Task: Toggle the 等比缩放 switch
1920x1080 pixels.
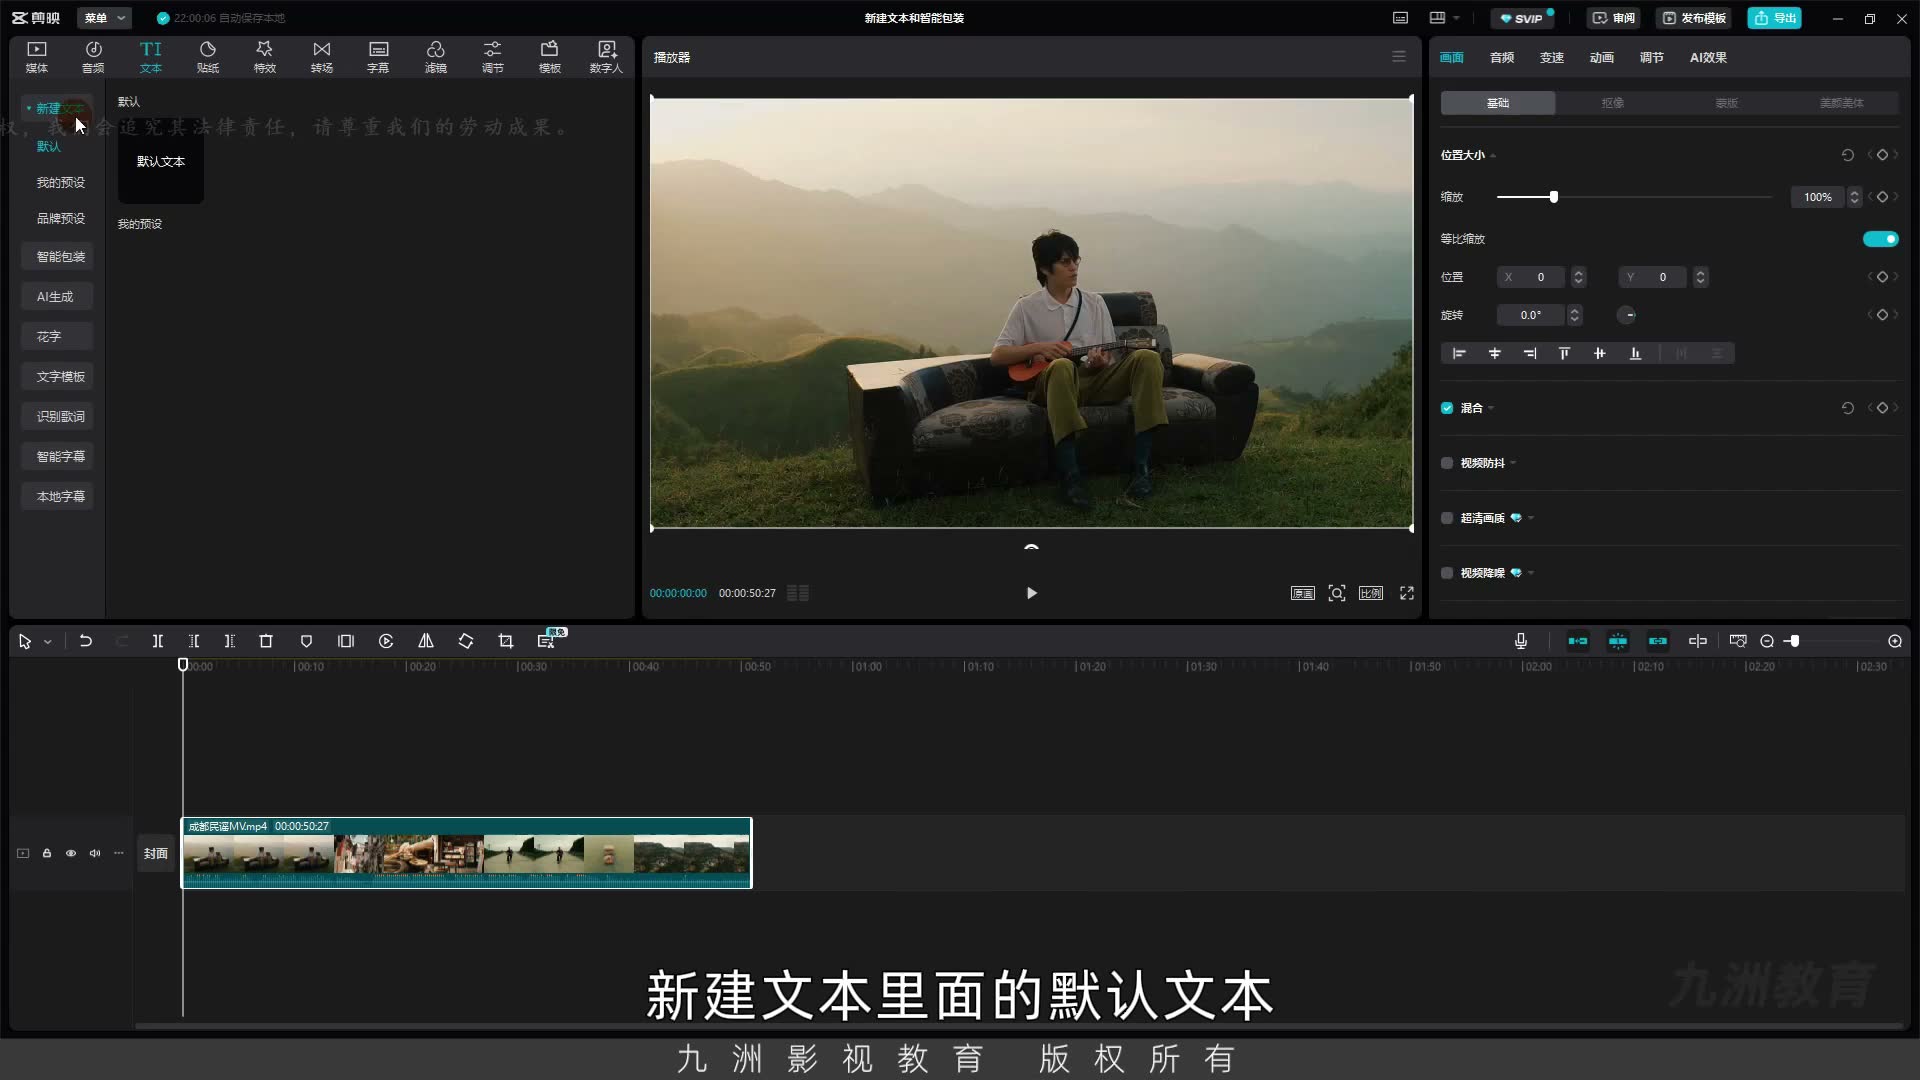Action: [1880, 239]
